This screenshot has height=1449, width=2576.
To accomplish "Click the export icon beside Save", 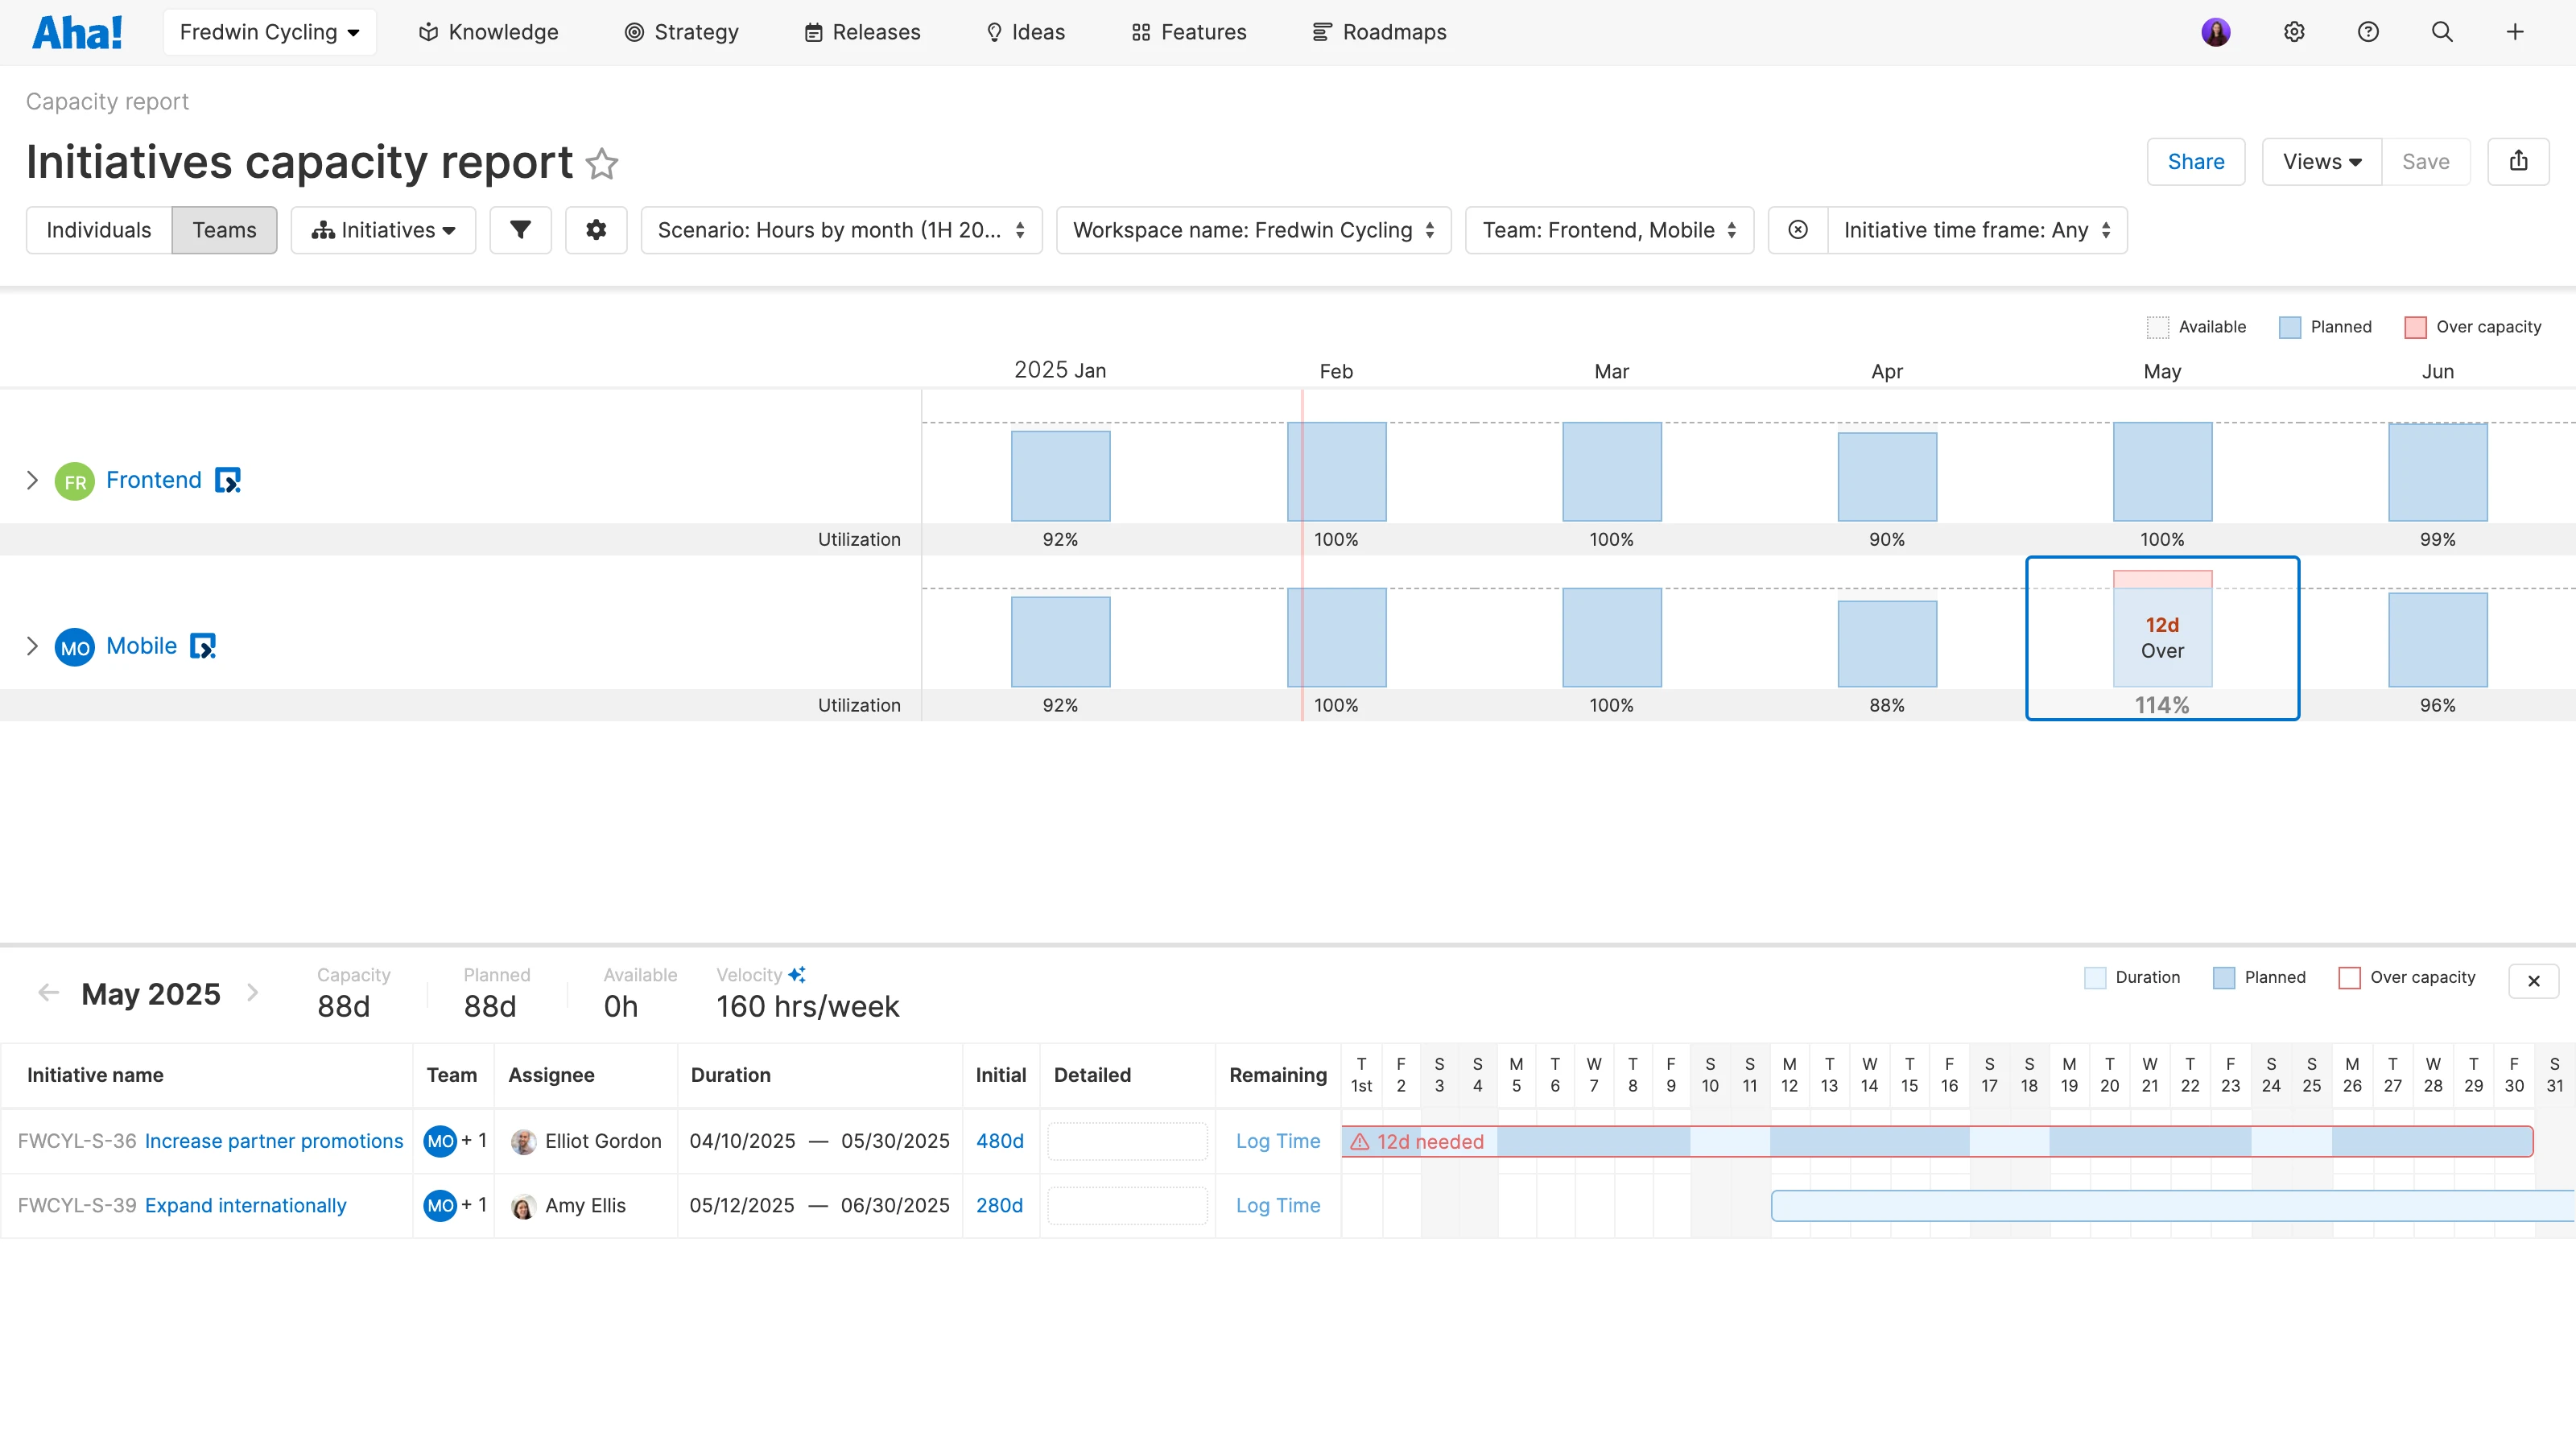I will [x=2518, y=161].
